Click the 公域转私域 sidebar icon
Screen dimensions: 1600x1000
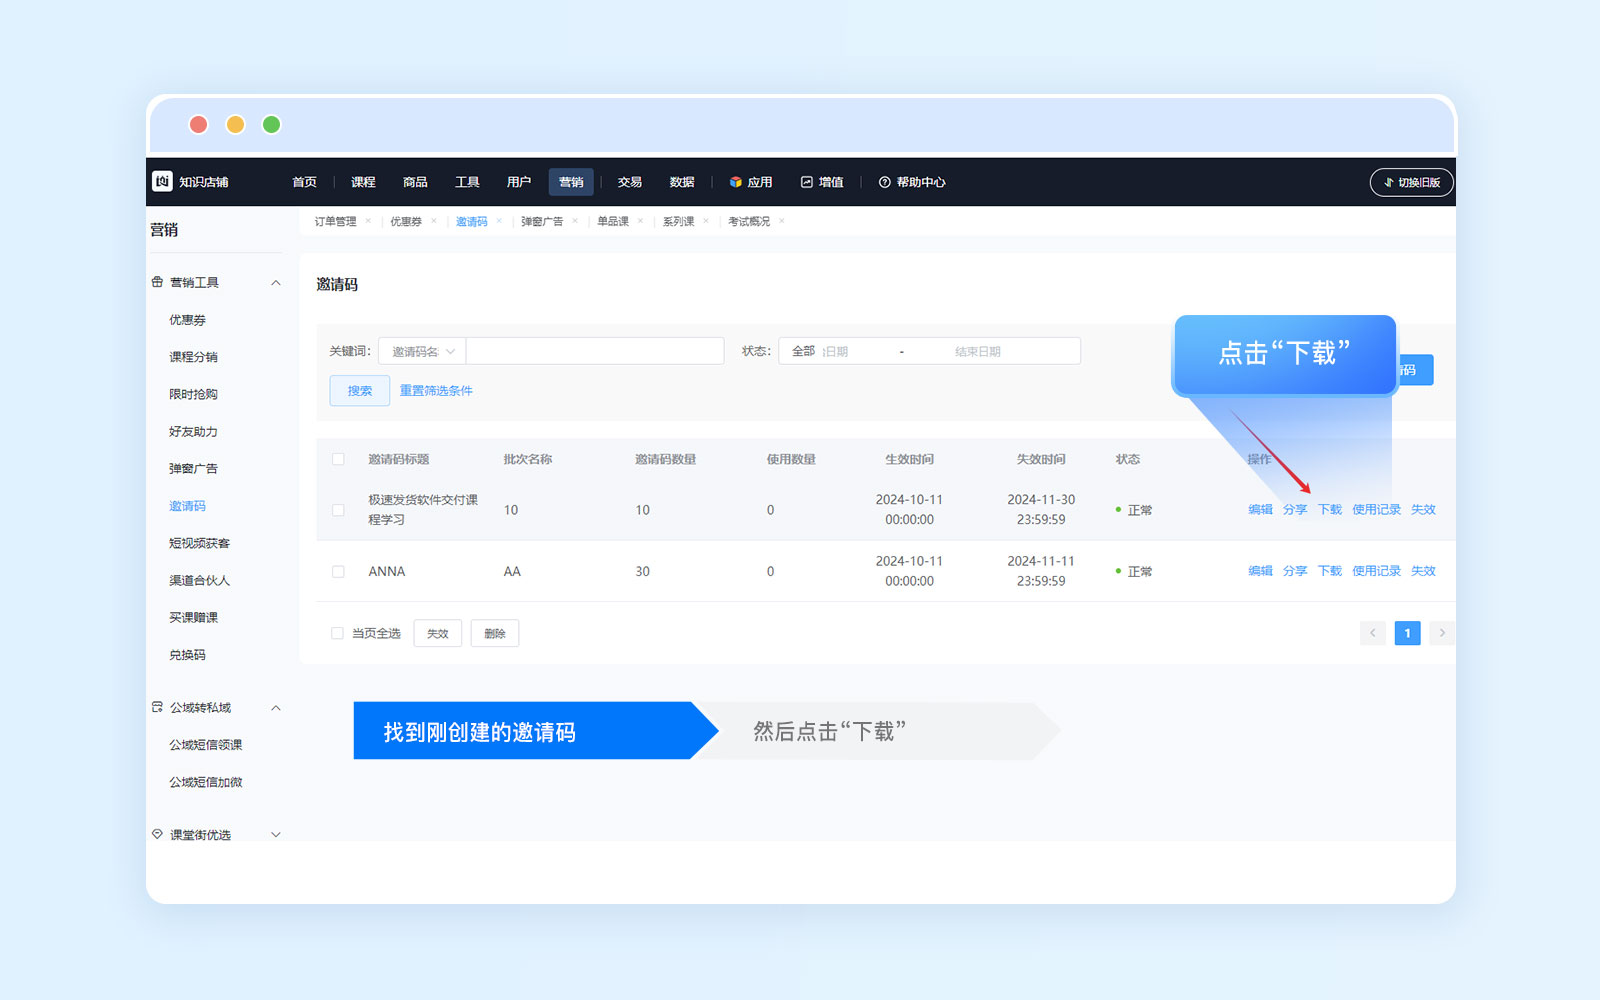pyautogui.click(x=157, y=707)
